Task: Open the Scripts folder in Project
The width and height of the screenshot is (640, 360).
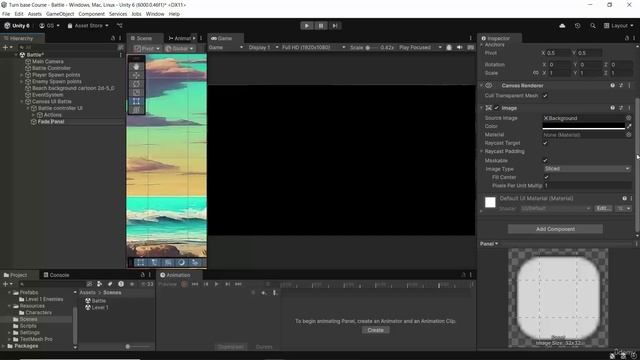Action: (28, 326)
